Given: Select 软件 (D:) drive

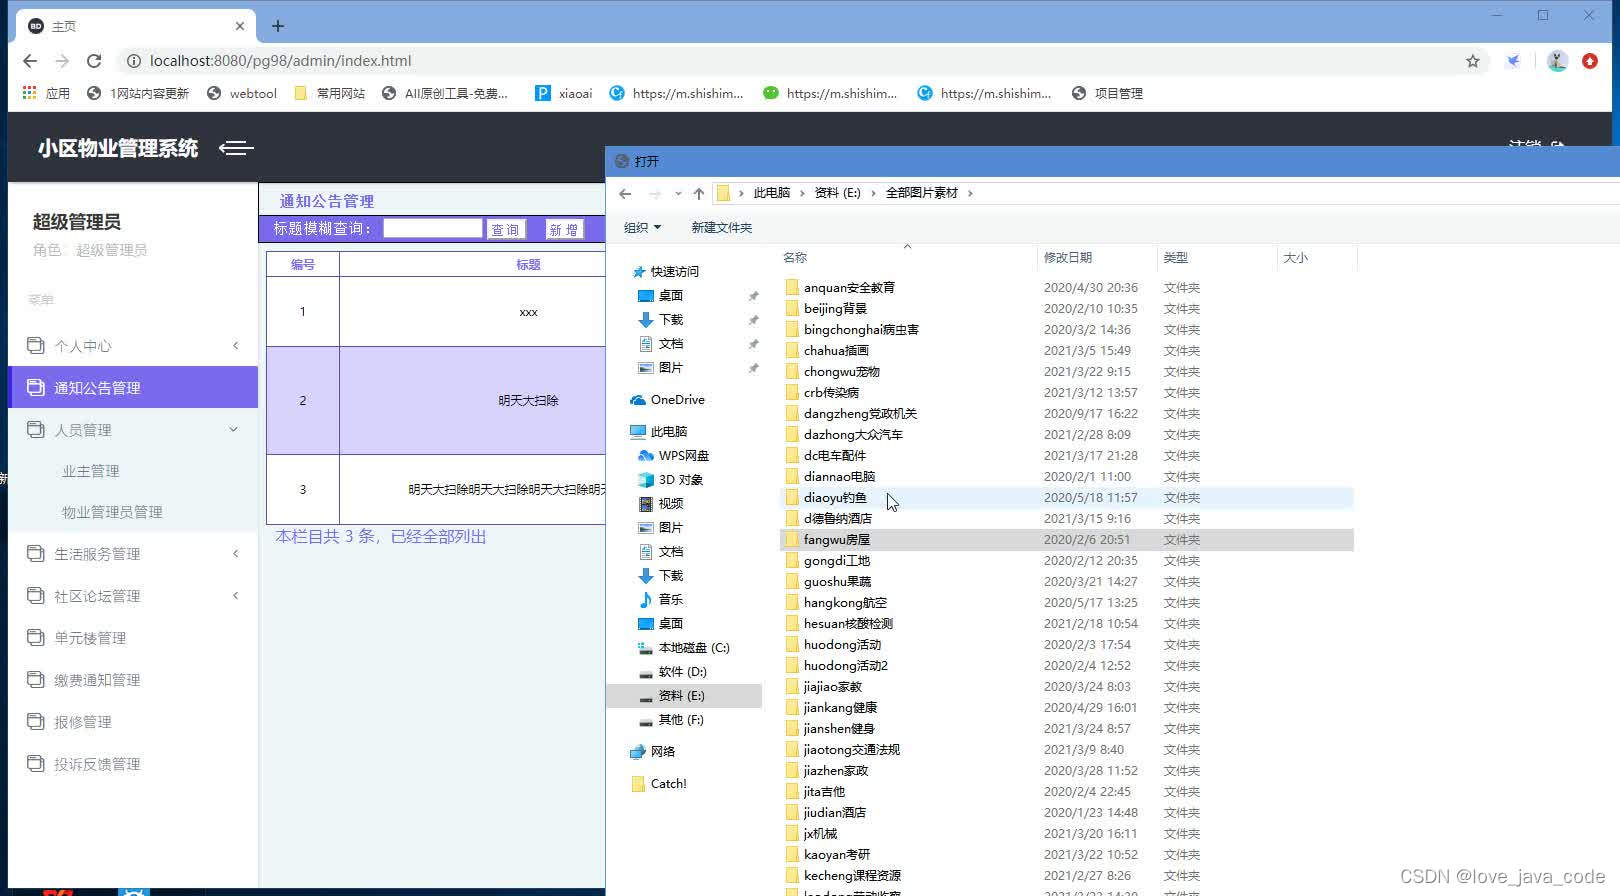Looking at the screenshot, I should tap(673, 672).
